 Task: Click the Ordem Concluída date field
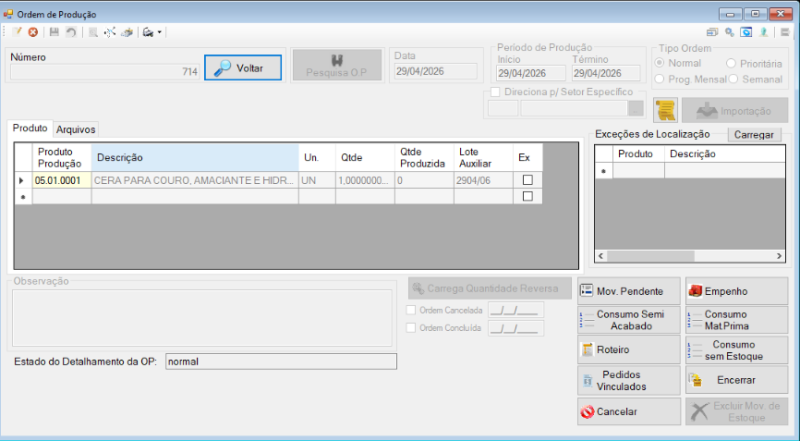tap(516, 328)
